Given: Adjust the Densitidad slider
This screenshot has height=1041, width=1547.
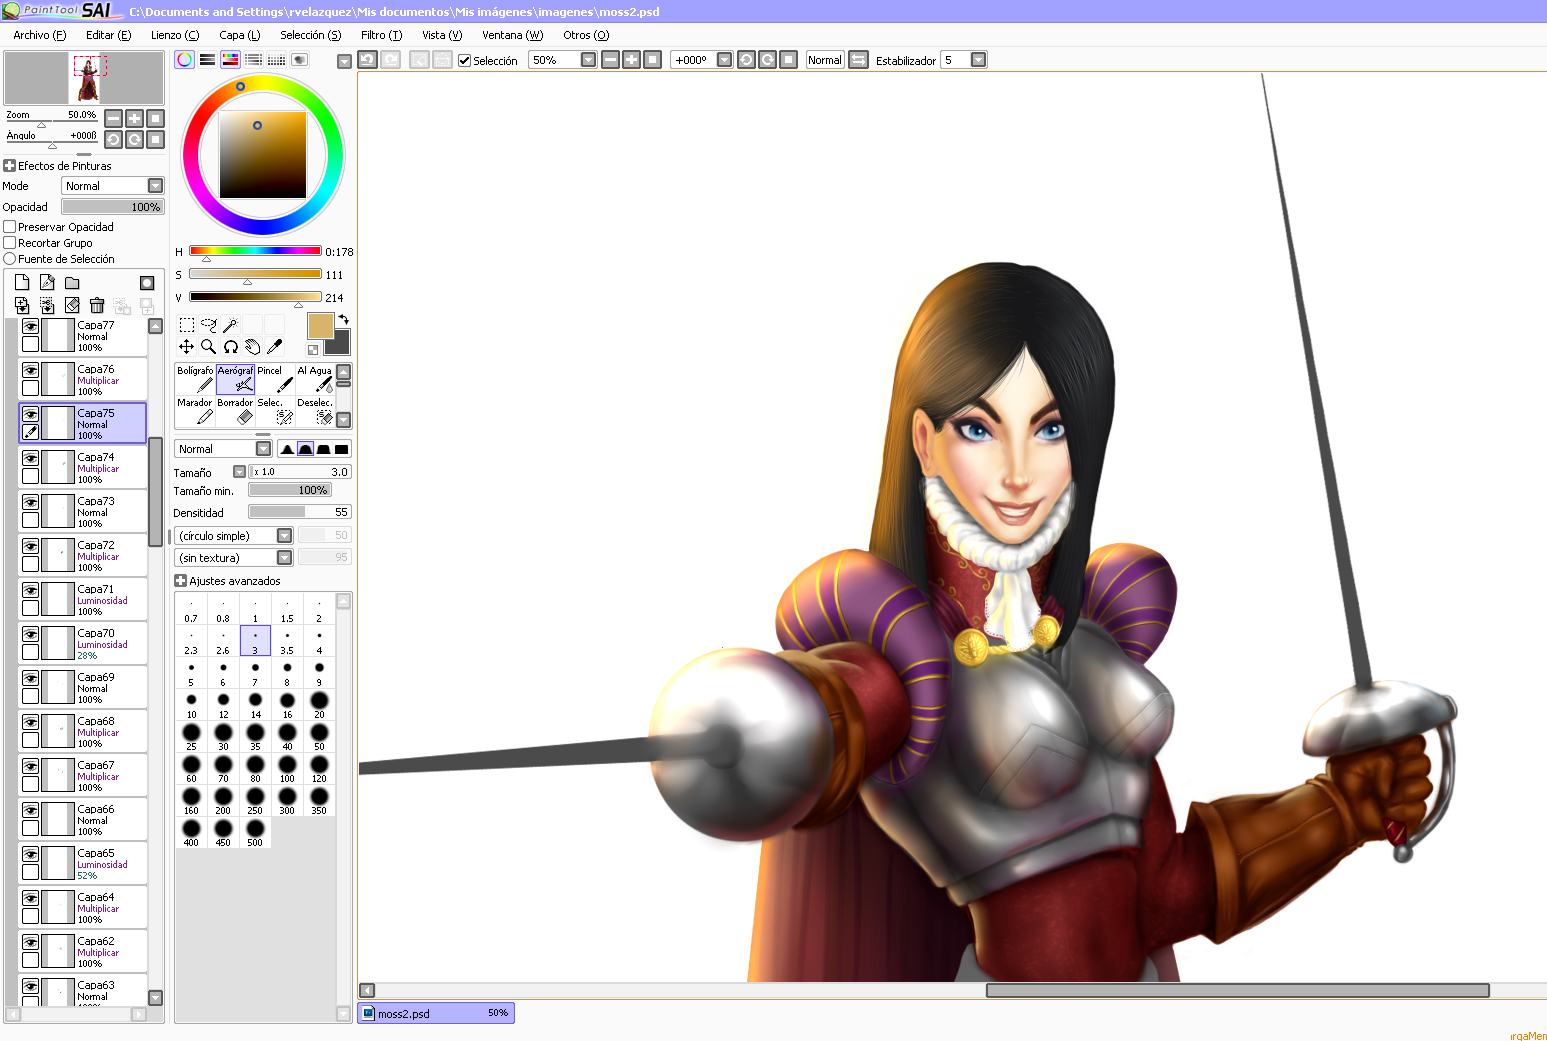Looking at the screenshot, I should point(299,512).
